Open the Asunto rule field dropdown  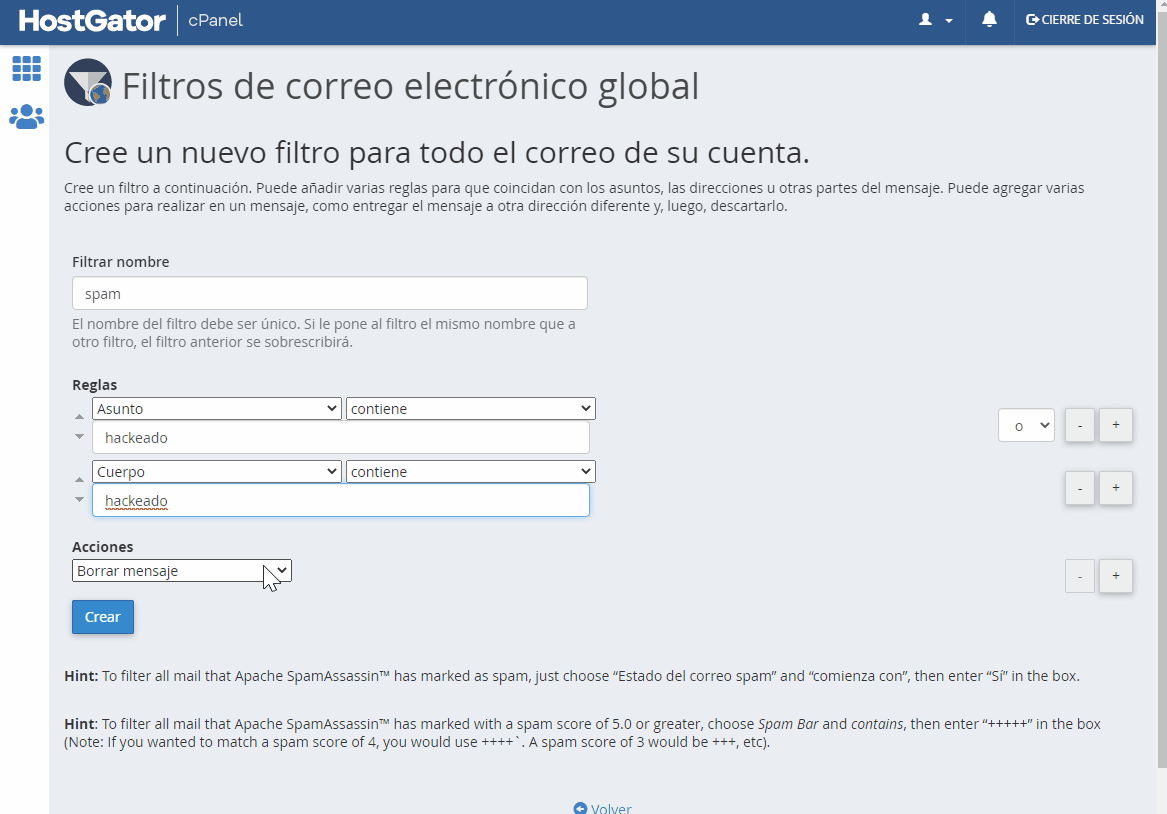click(x=217, y=408)
